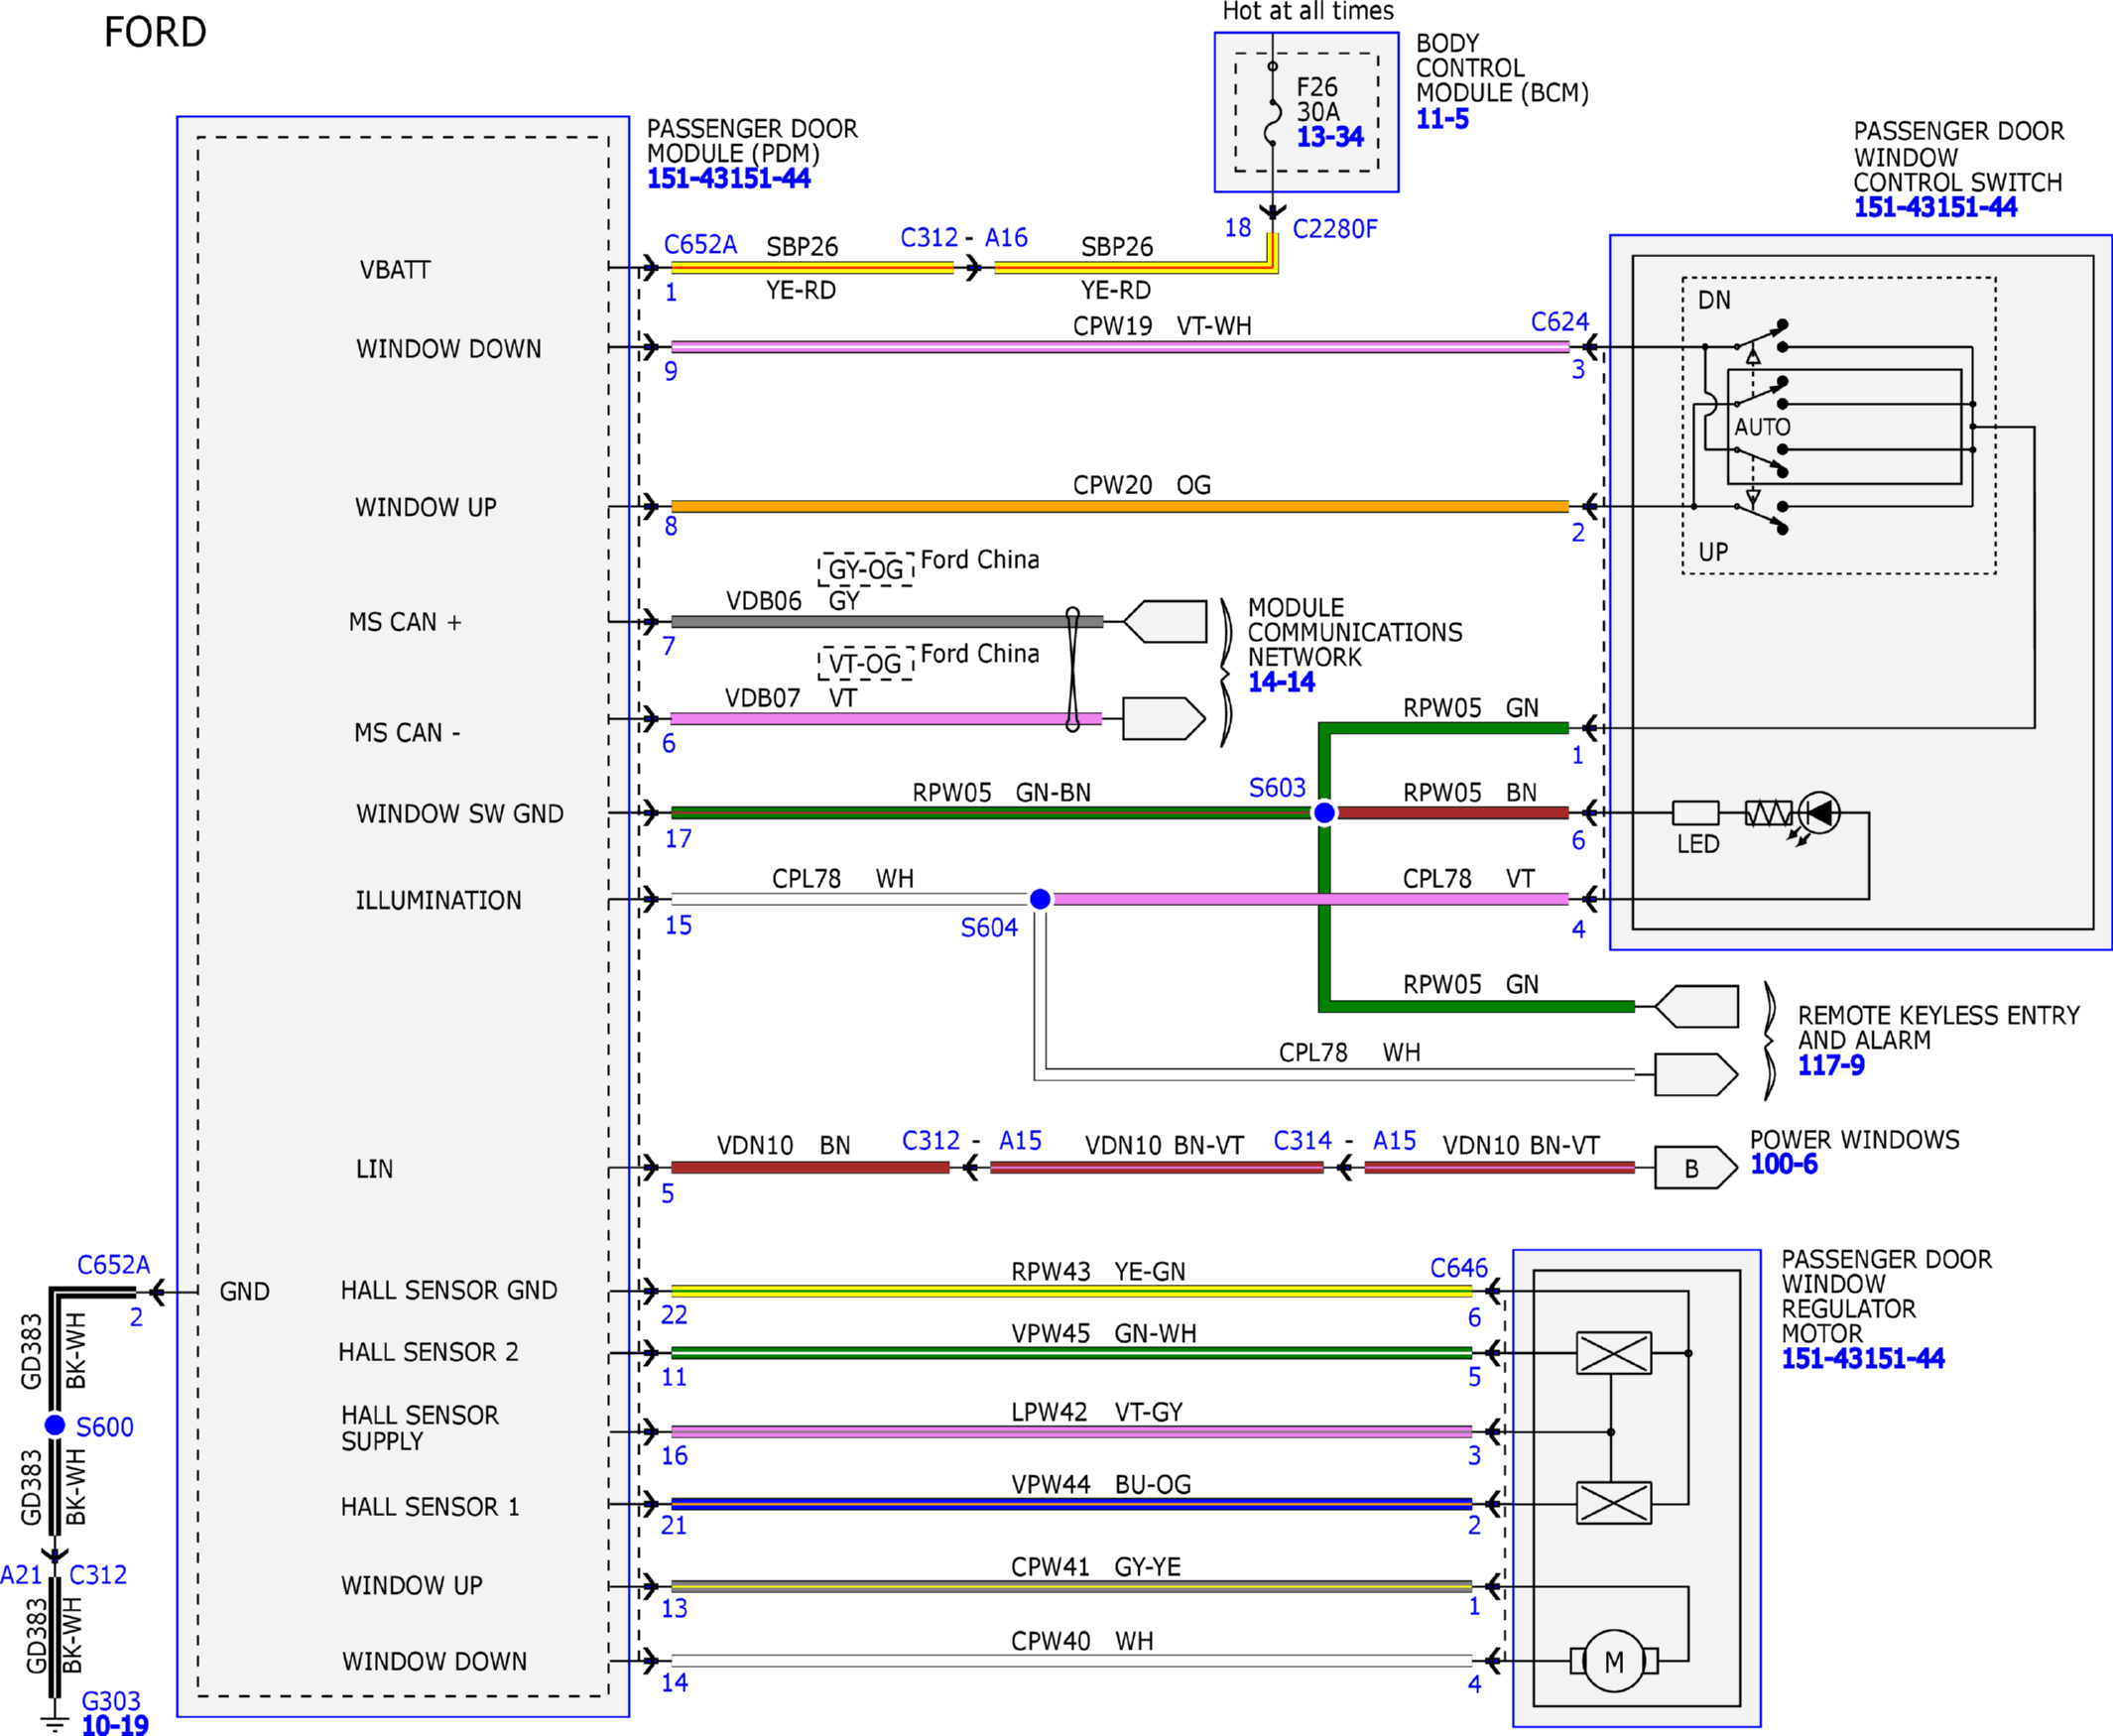Click the FORD title text
Viewport: 2113px width, 1736px height.
click(x=155, y=32)
